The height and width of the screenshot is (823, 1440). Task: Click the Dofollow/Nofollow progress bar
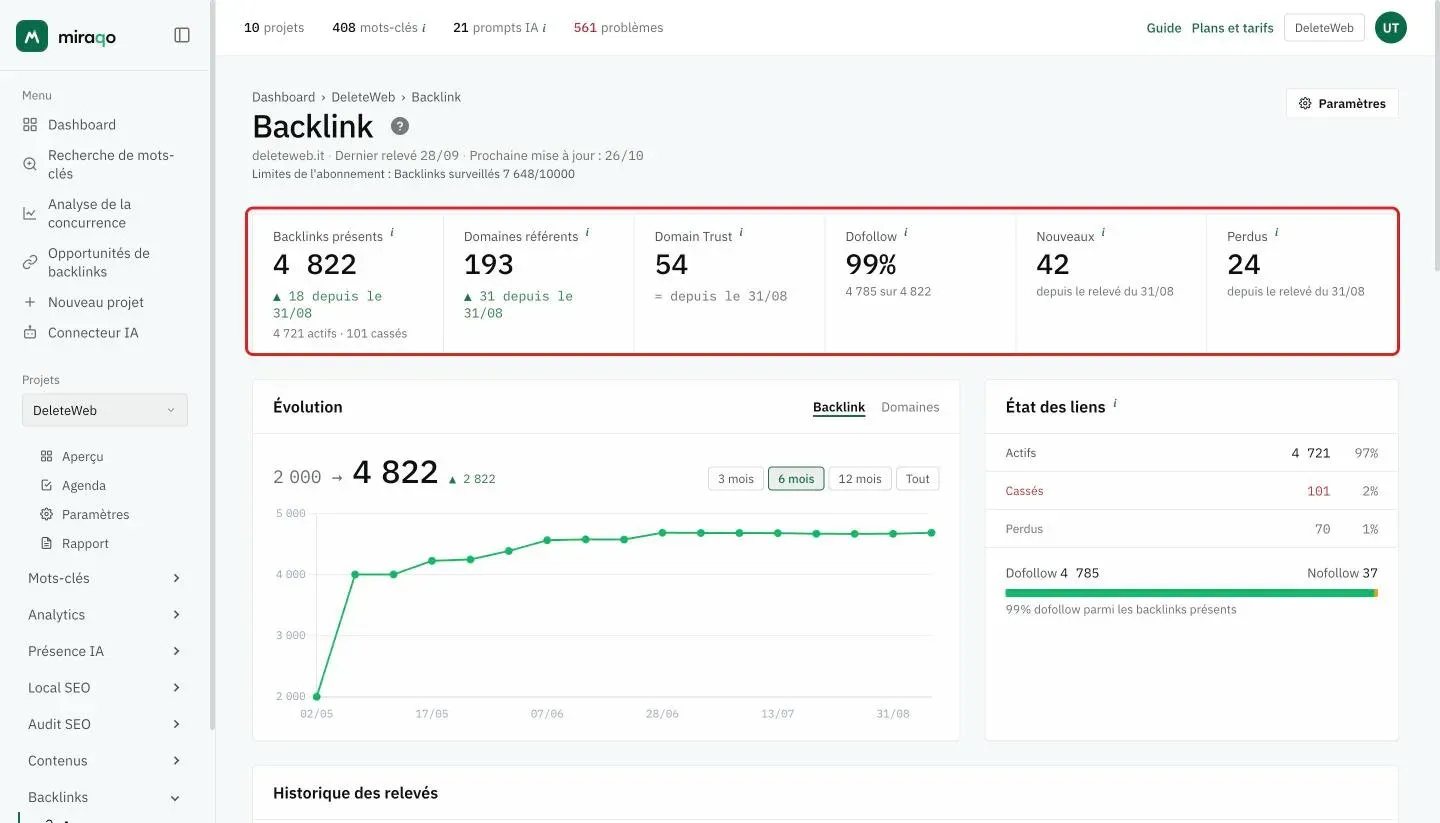coord(1192,593)
